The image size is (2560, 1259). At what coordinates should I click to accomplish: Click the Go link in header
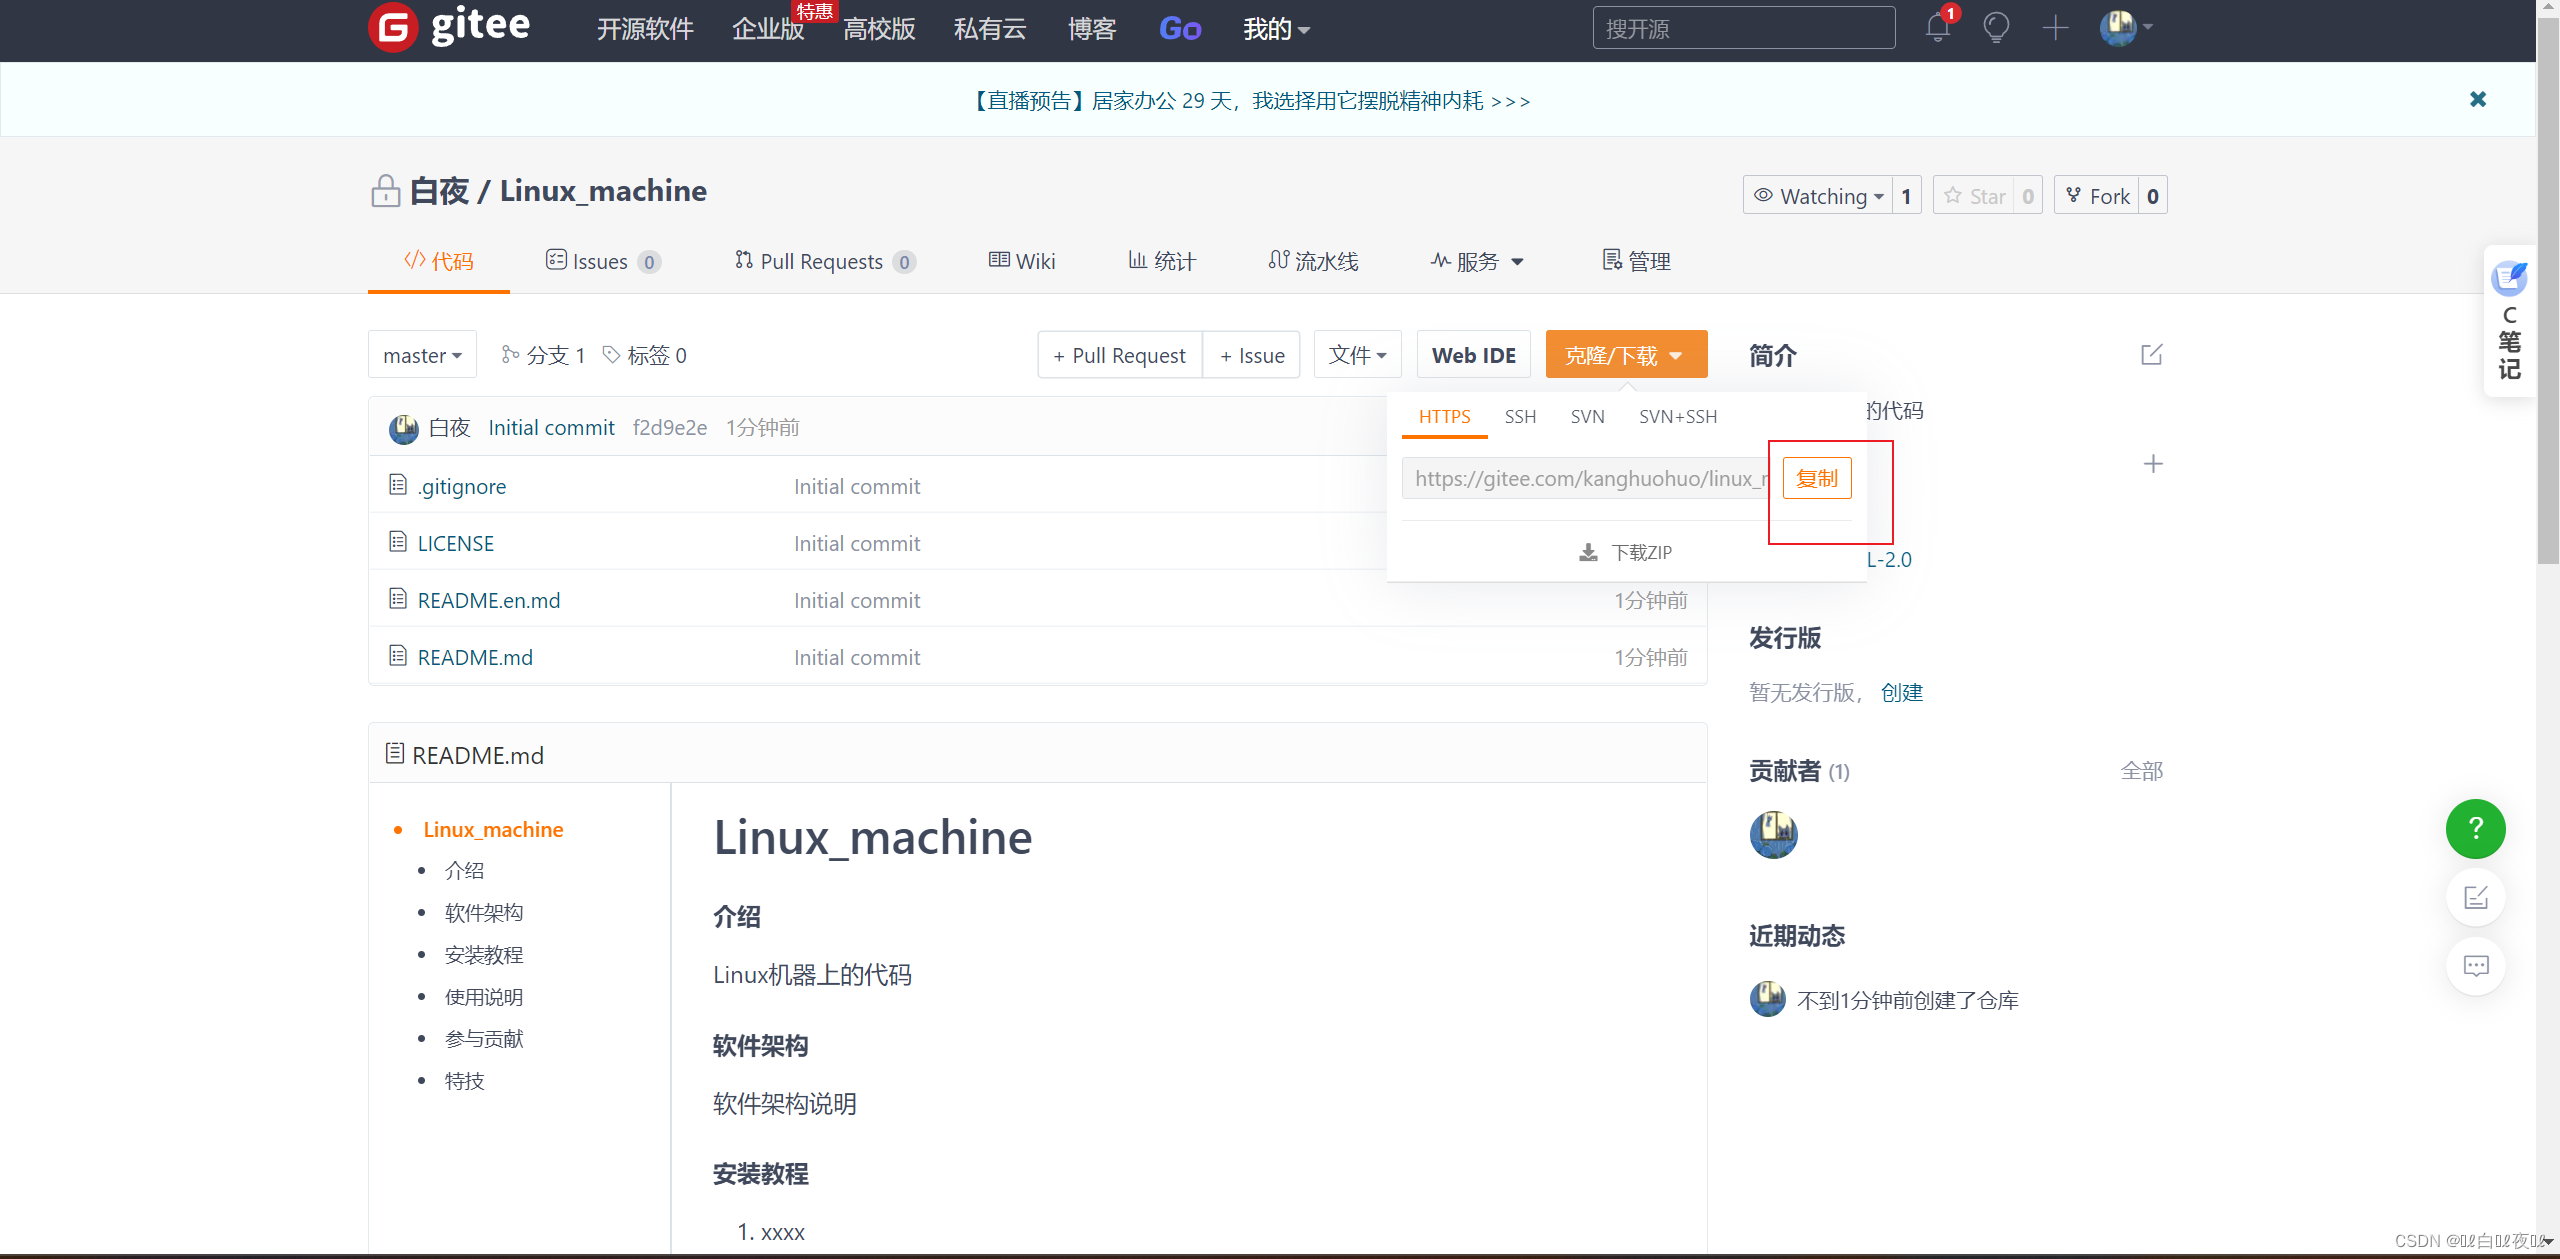[x=1180, y=29]
